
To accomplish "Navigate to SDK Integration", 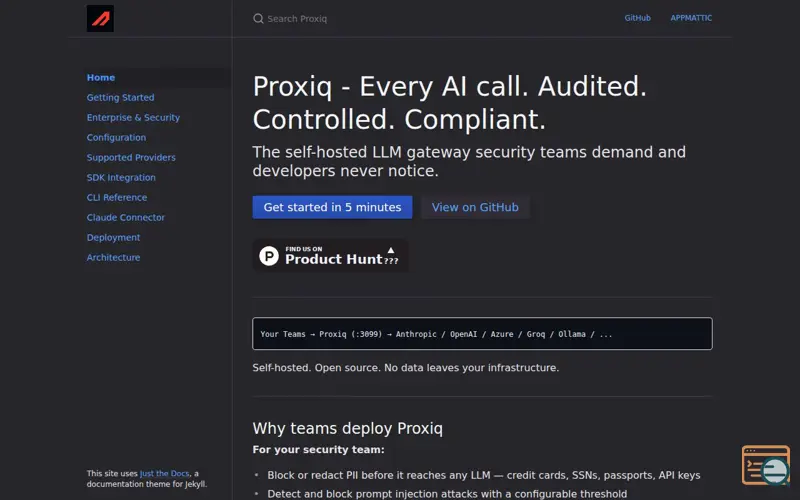I will click(x=121, y=177).
